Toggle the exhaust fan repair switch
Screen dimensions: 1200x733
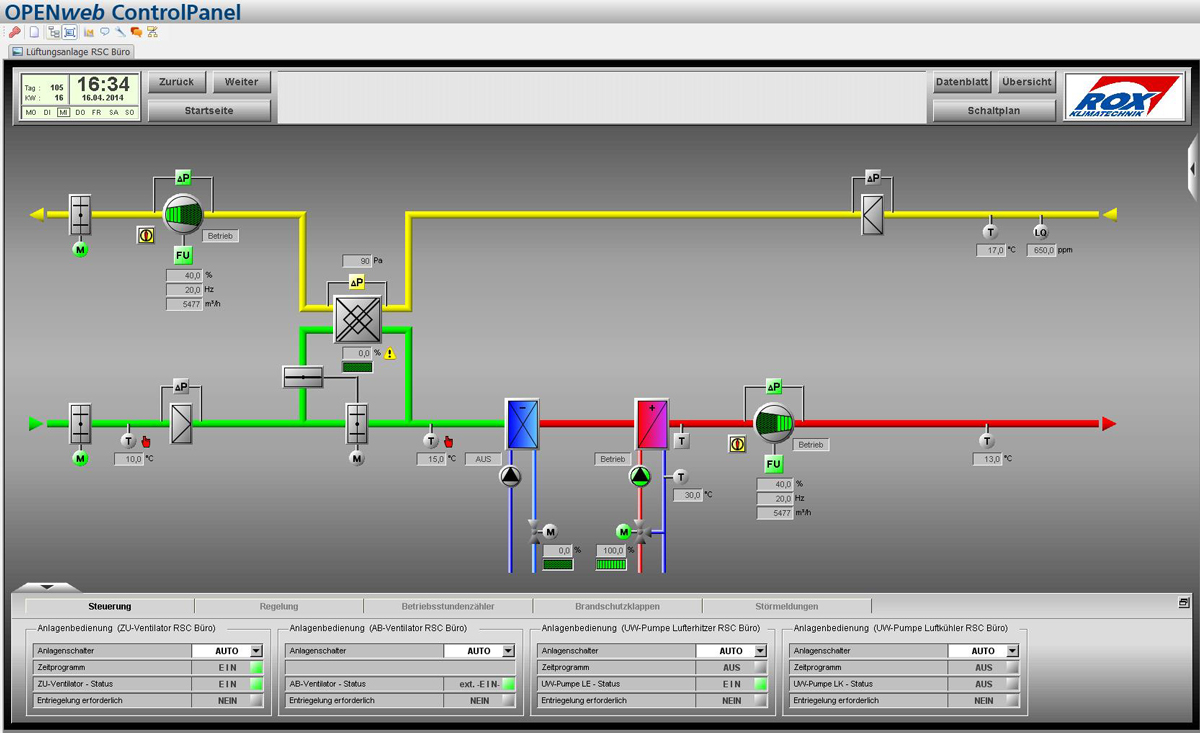click(x=146, y=236)
